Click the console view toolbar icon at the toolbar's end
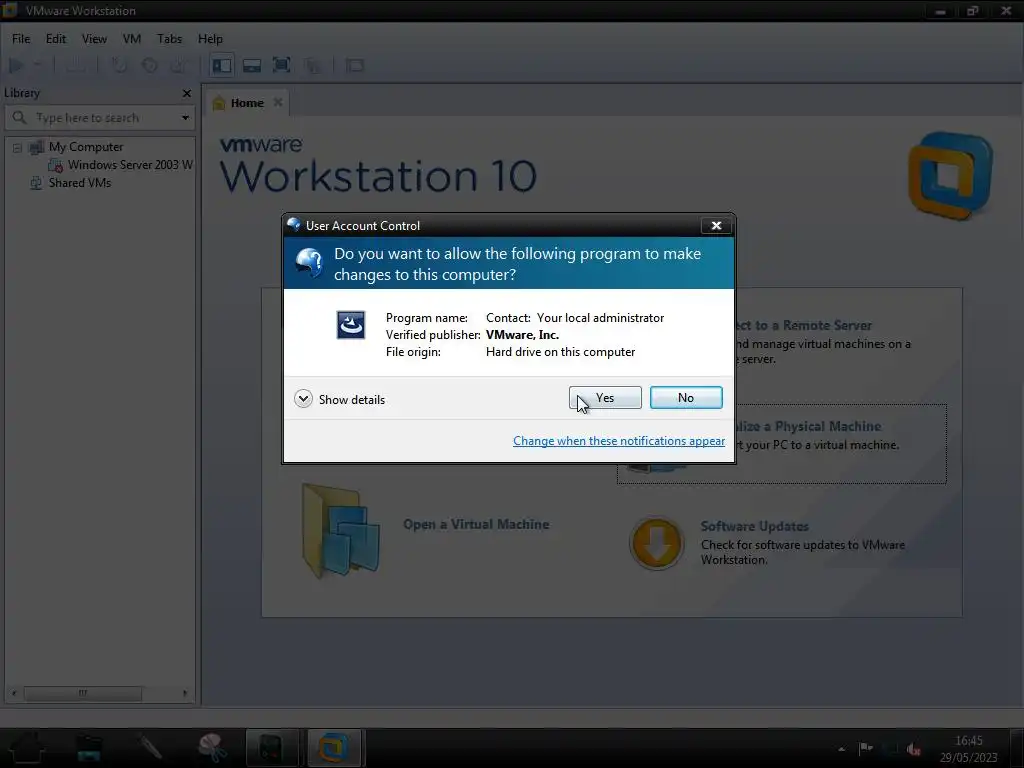Screen dimensions: 1024x768 point(355,65)
